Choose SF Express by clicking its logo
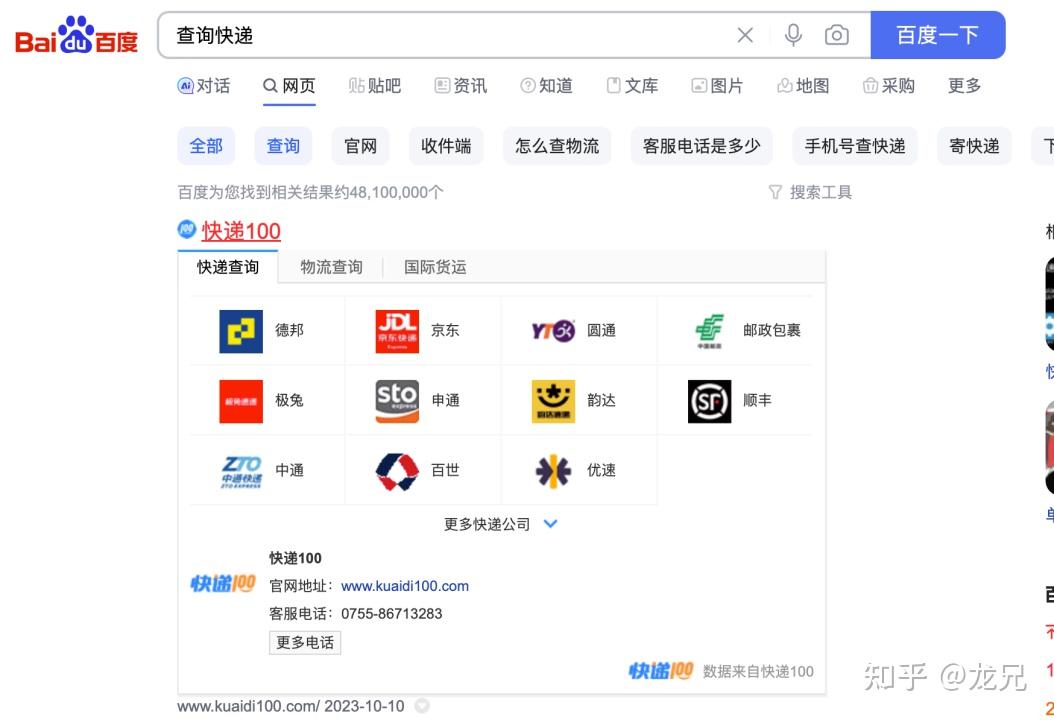The image size is (1054, 720). coord(709,400)
